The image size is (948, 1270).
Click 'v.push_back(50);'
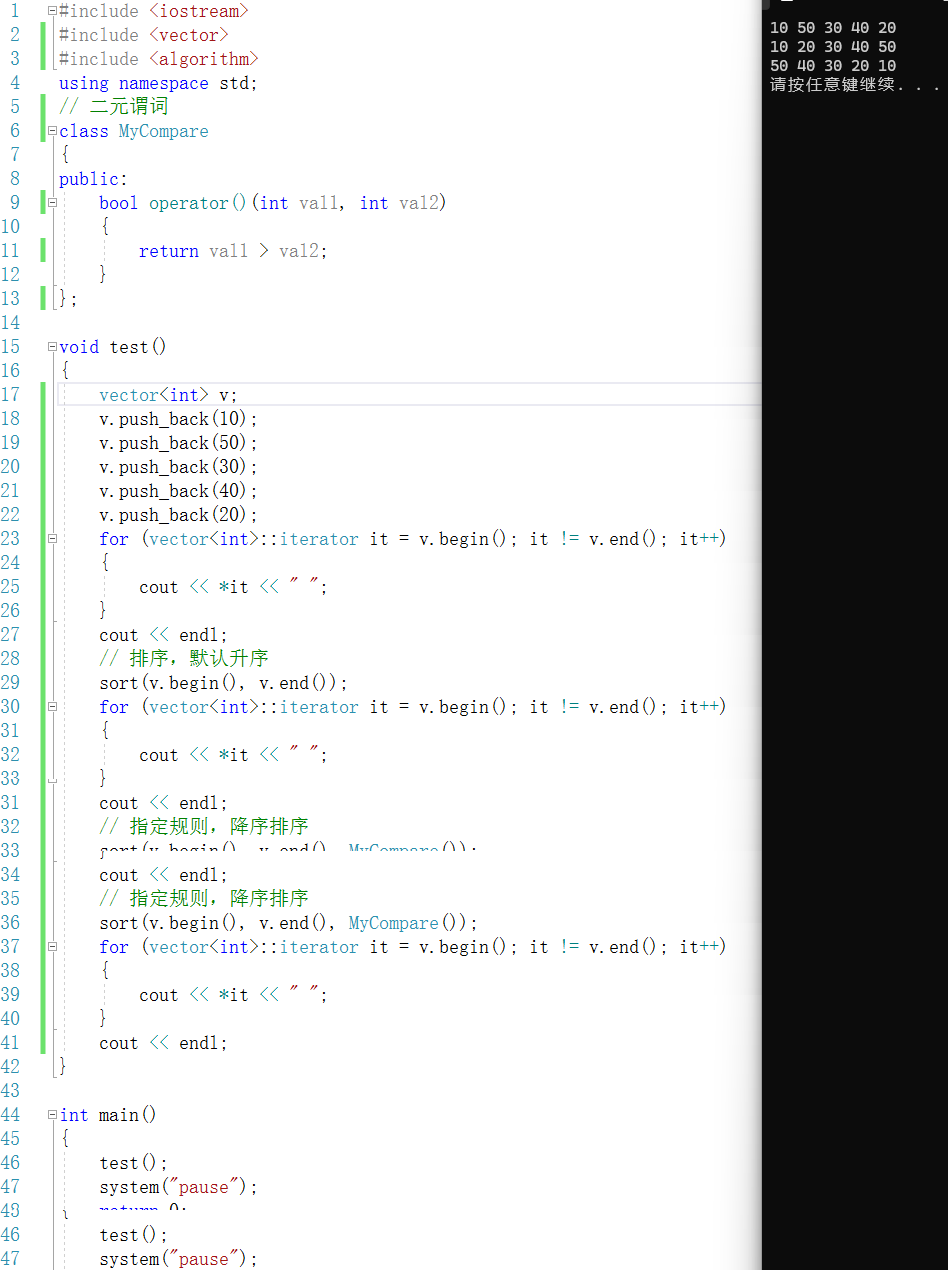tap(178, 443)
